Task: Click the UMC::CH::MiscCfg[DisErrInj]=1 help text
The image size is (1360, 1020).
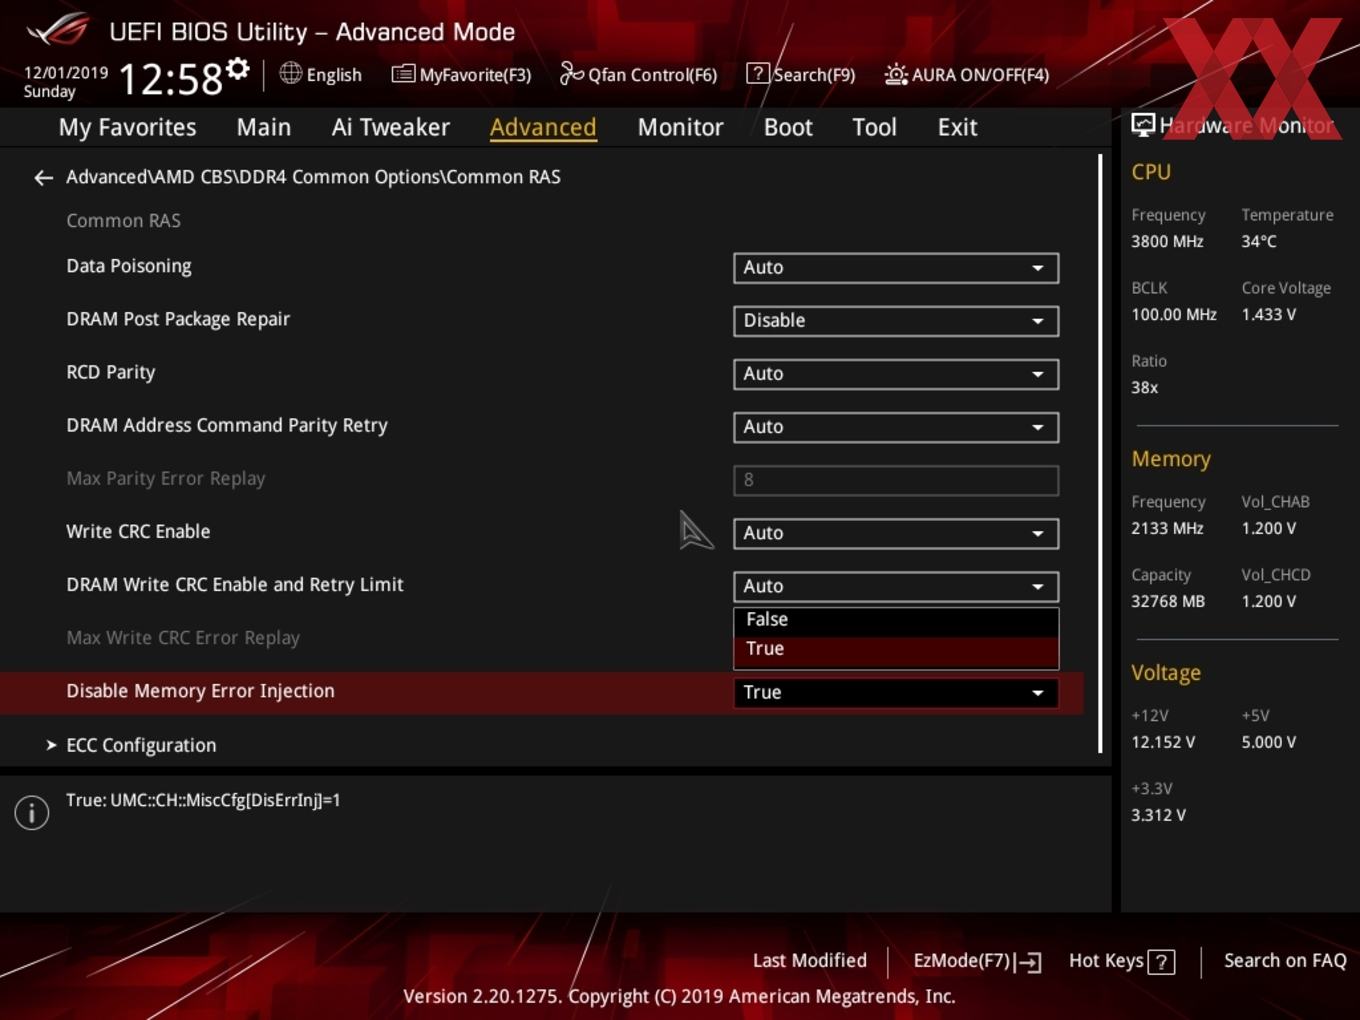Action: point(203,800)
